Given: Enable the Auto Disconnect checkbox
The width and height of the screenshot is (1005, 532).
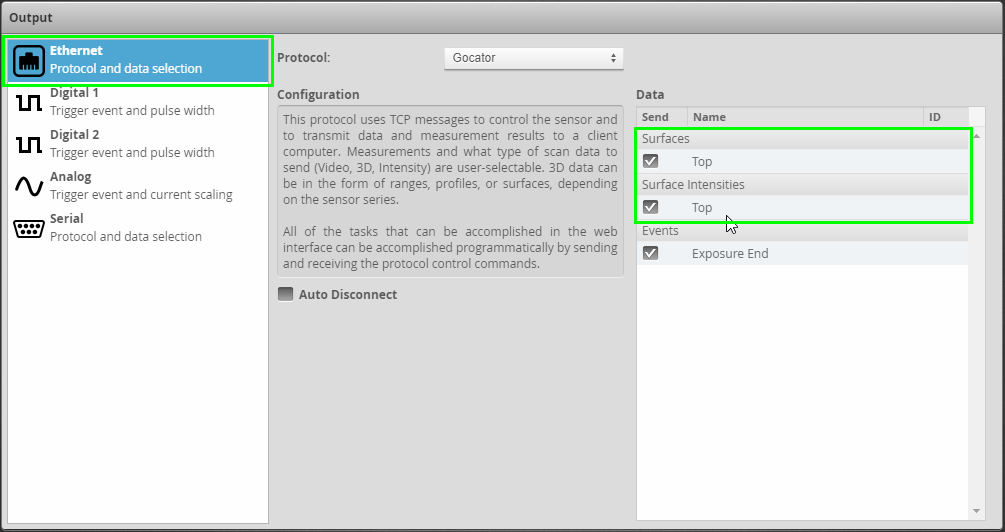Looking at the screenshot, I should pos(286,294).
